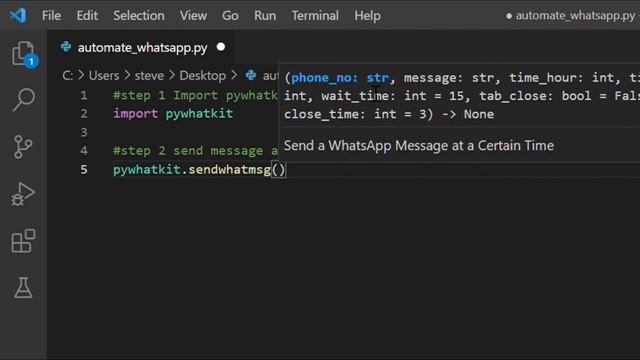Click window title automate_whatsapp.py
This screenshot has width=640, height=360.
click(x=575, y=16)
